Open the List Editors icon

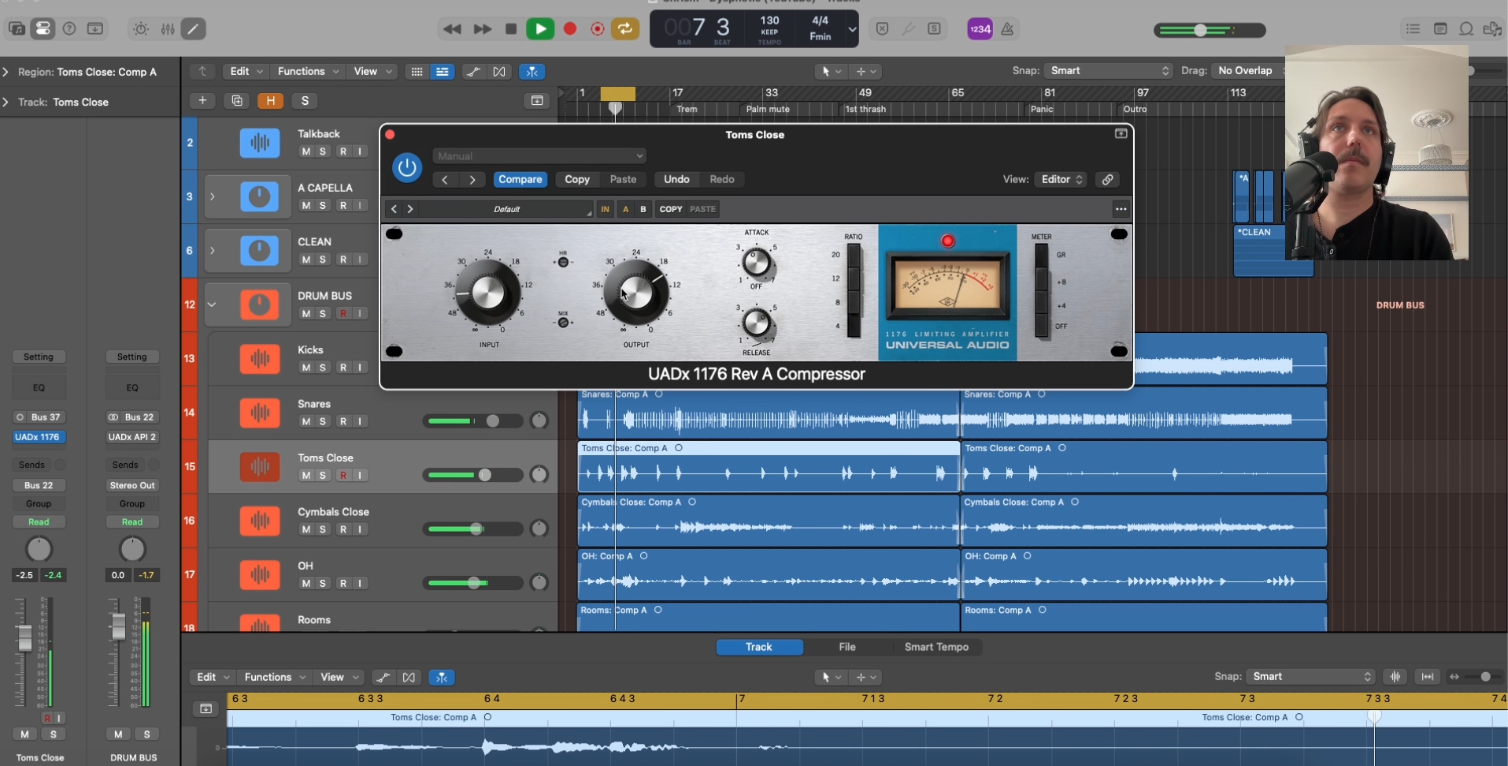pyautogui.click(x=1413, y=29)
